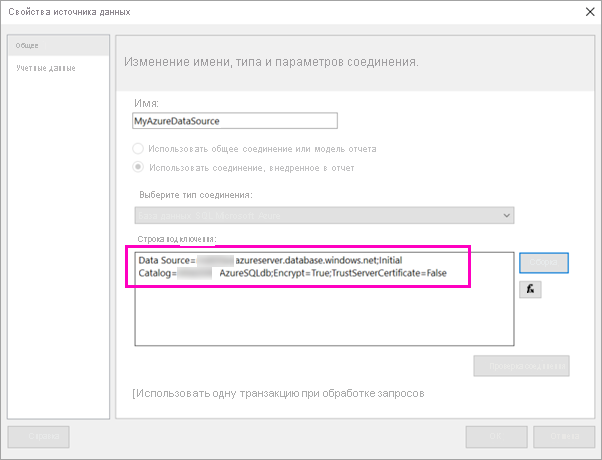Screen dimensions: 602x460
Task: Edit the Имя field MyAzureDataSource
Action: coord(235,121)
